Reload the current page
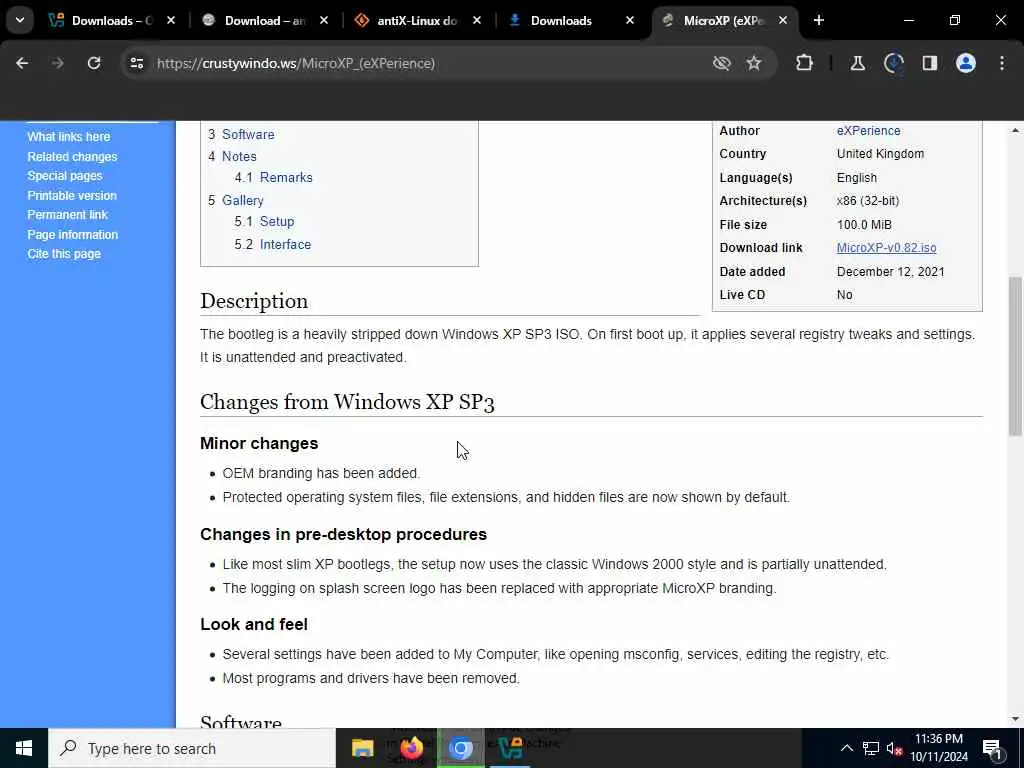Image resolution: width=1024 pixels, height=768 pixels. pyautogui.click(x=94, y=63)
